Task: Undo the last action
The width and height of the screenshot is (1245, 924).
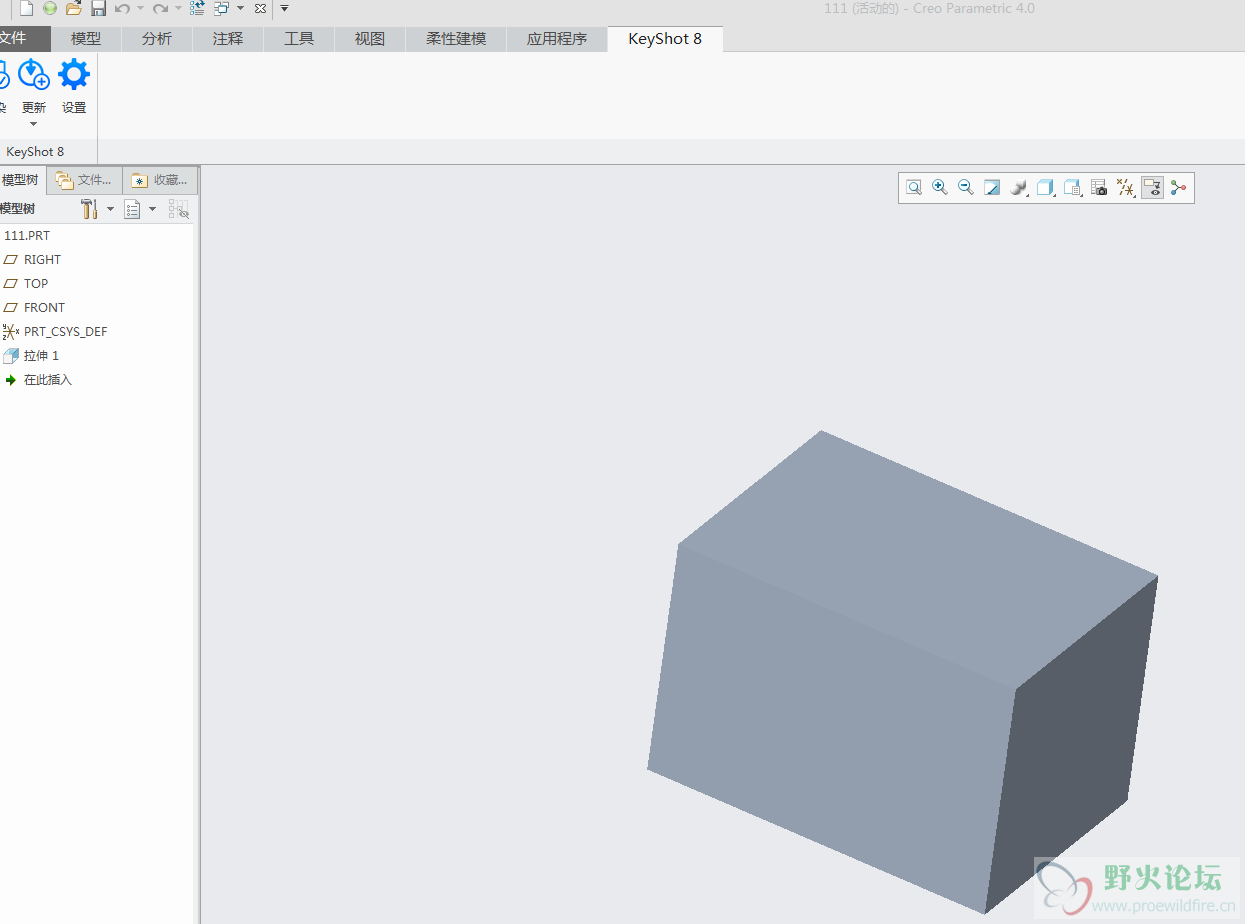Action: 122,8
